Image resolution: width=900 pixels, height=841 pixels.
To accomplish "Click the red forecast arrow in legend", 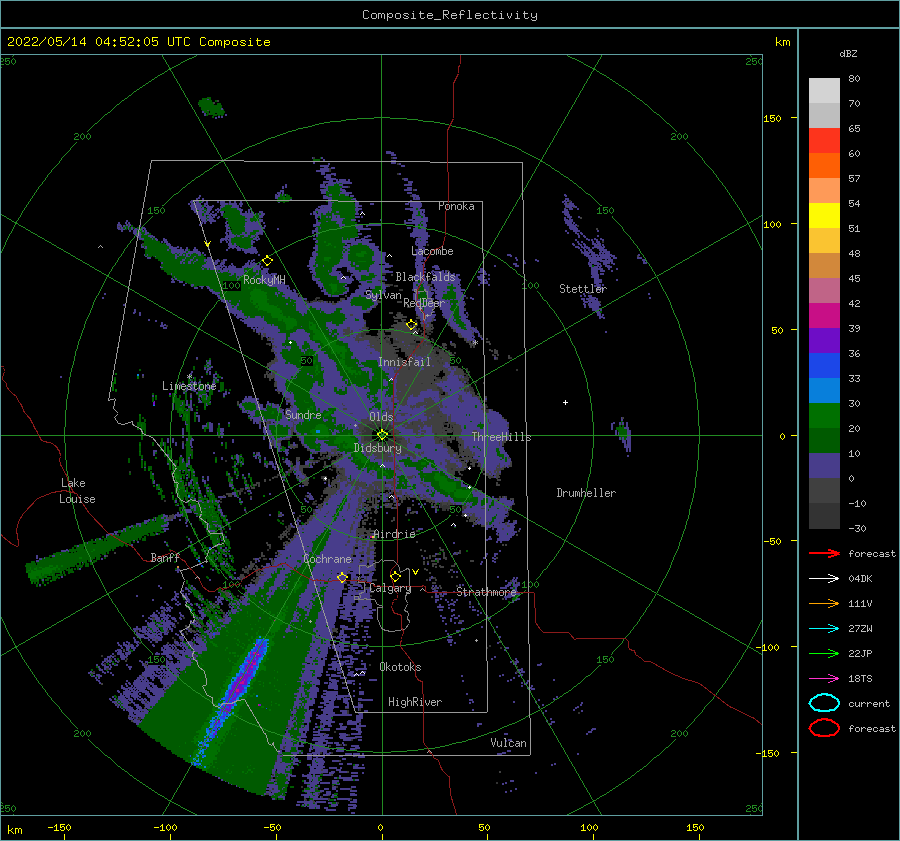I will point(824,553).
